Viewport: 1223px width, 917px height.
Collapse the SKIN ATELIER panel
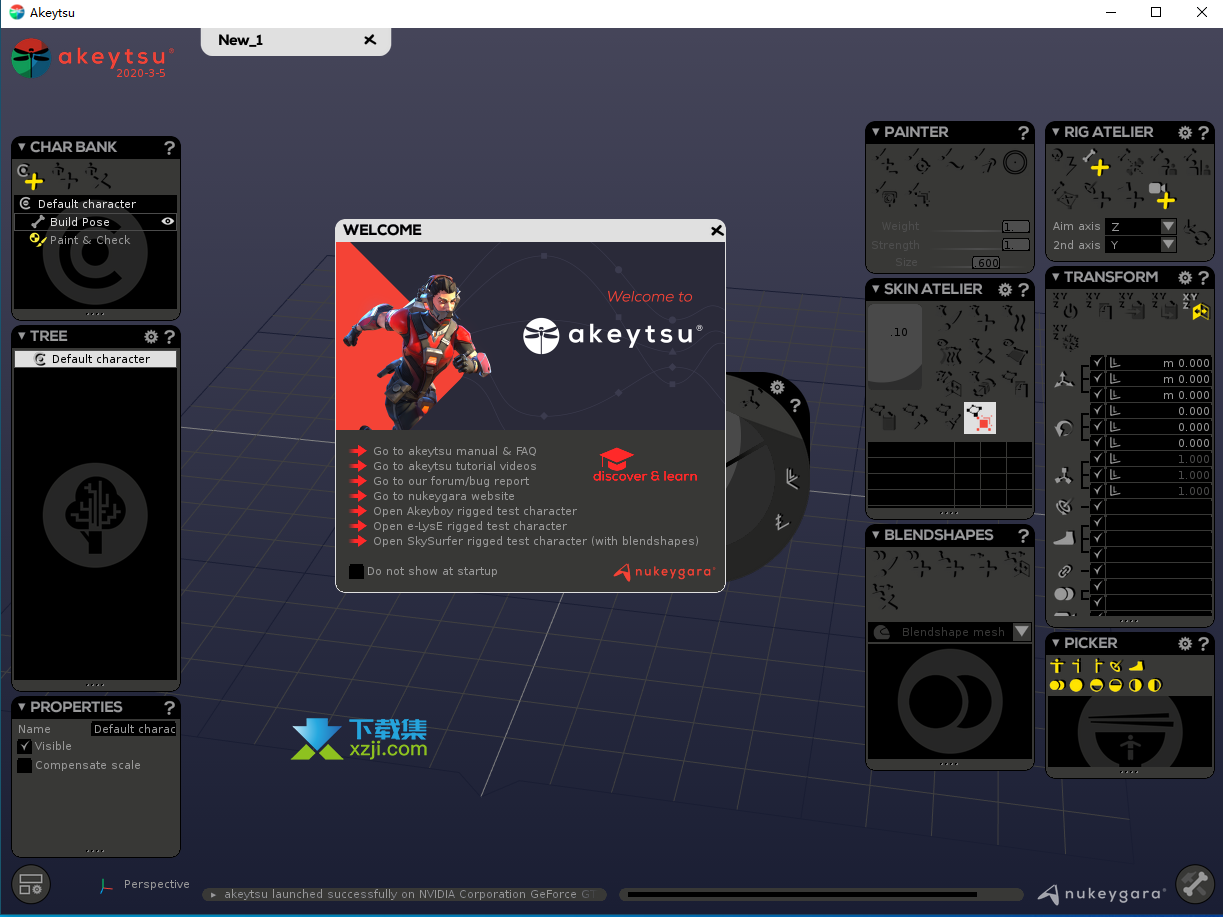[x=876, y=289]
